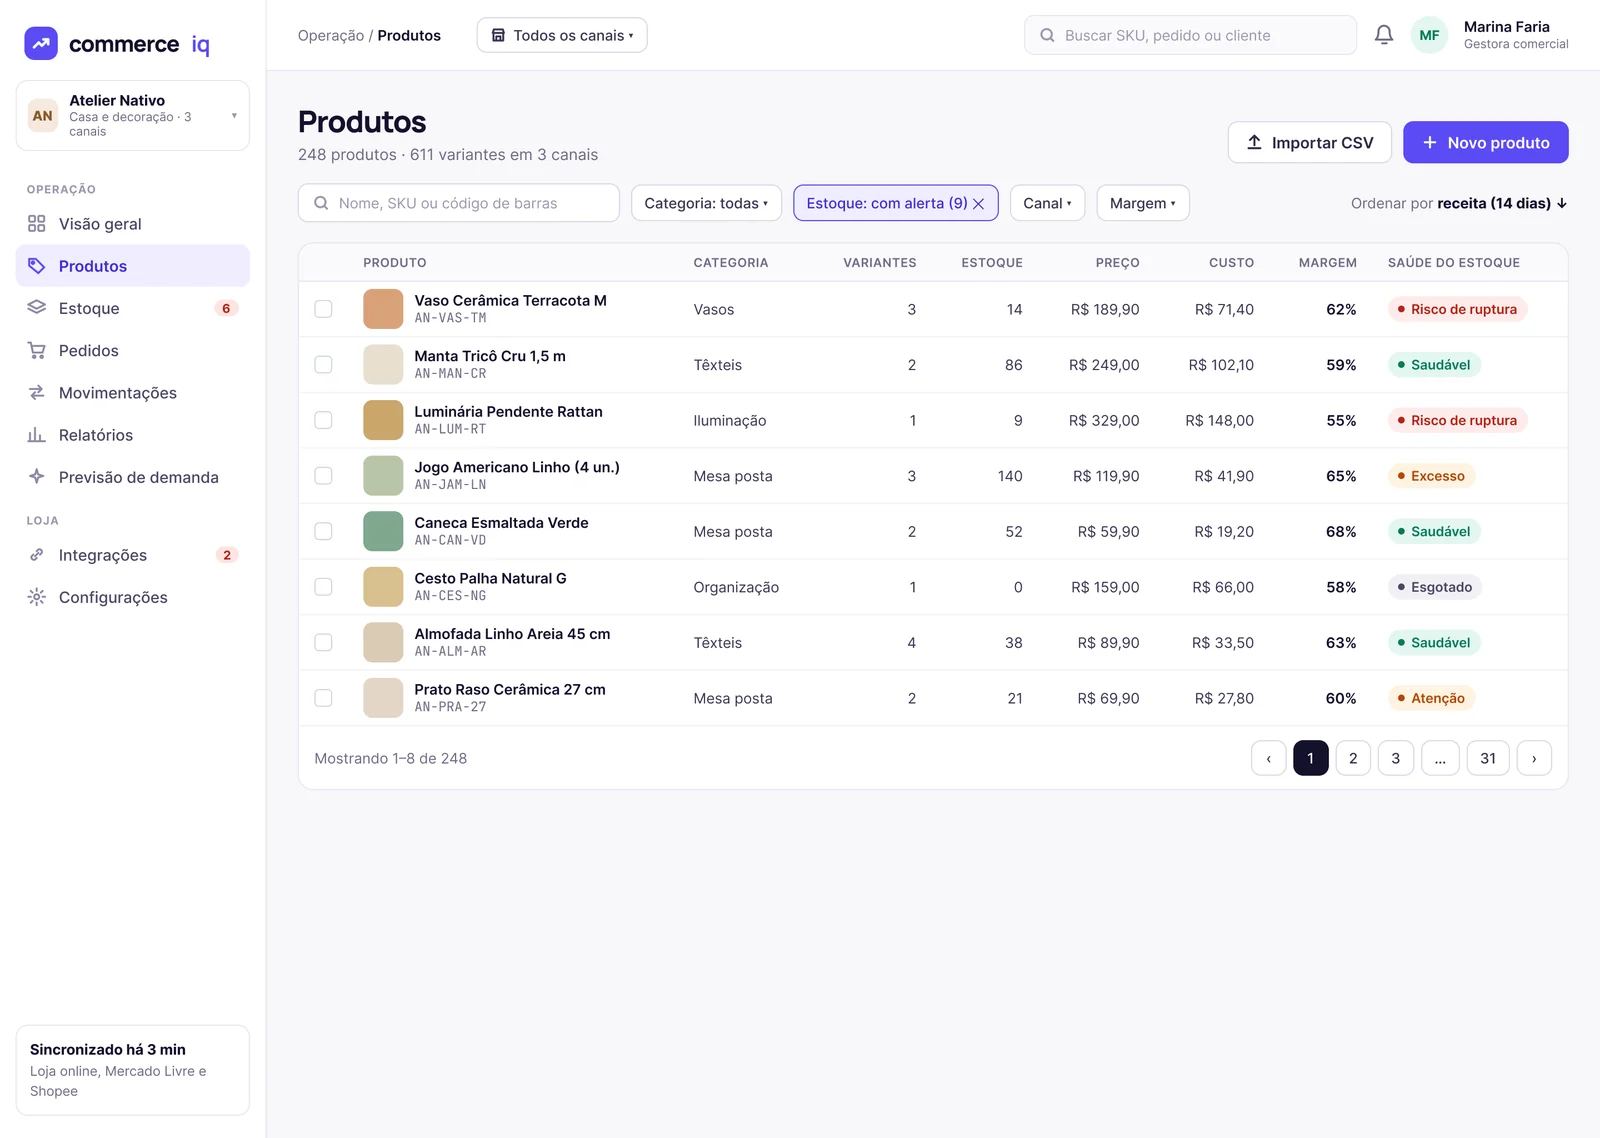Remove the Estoque com alerta filter

[978, 203]
